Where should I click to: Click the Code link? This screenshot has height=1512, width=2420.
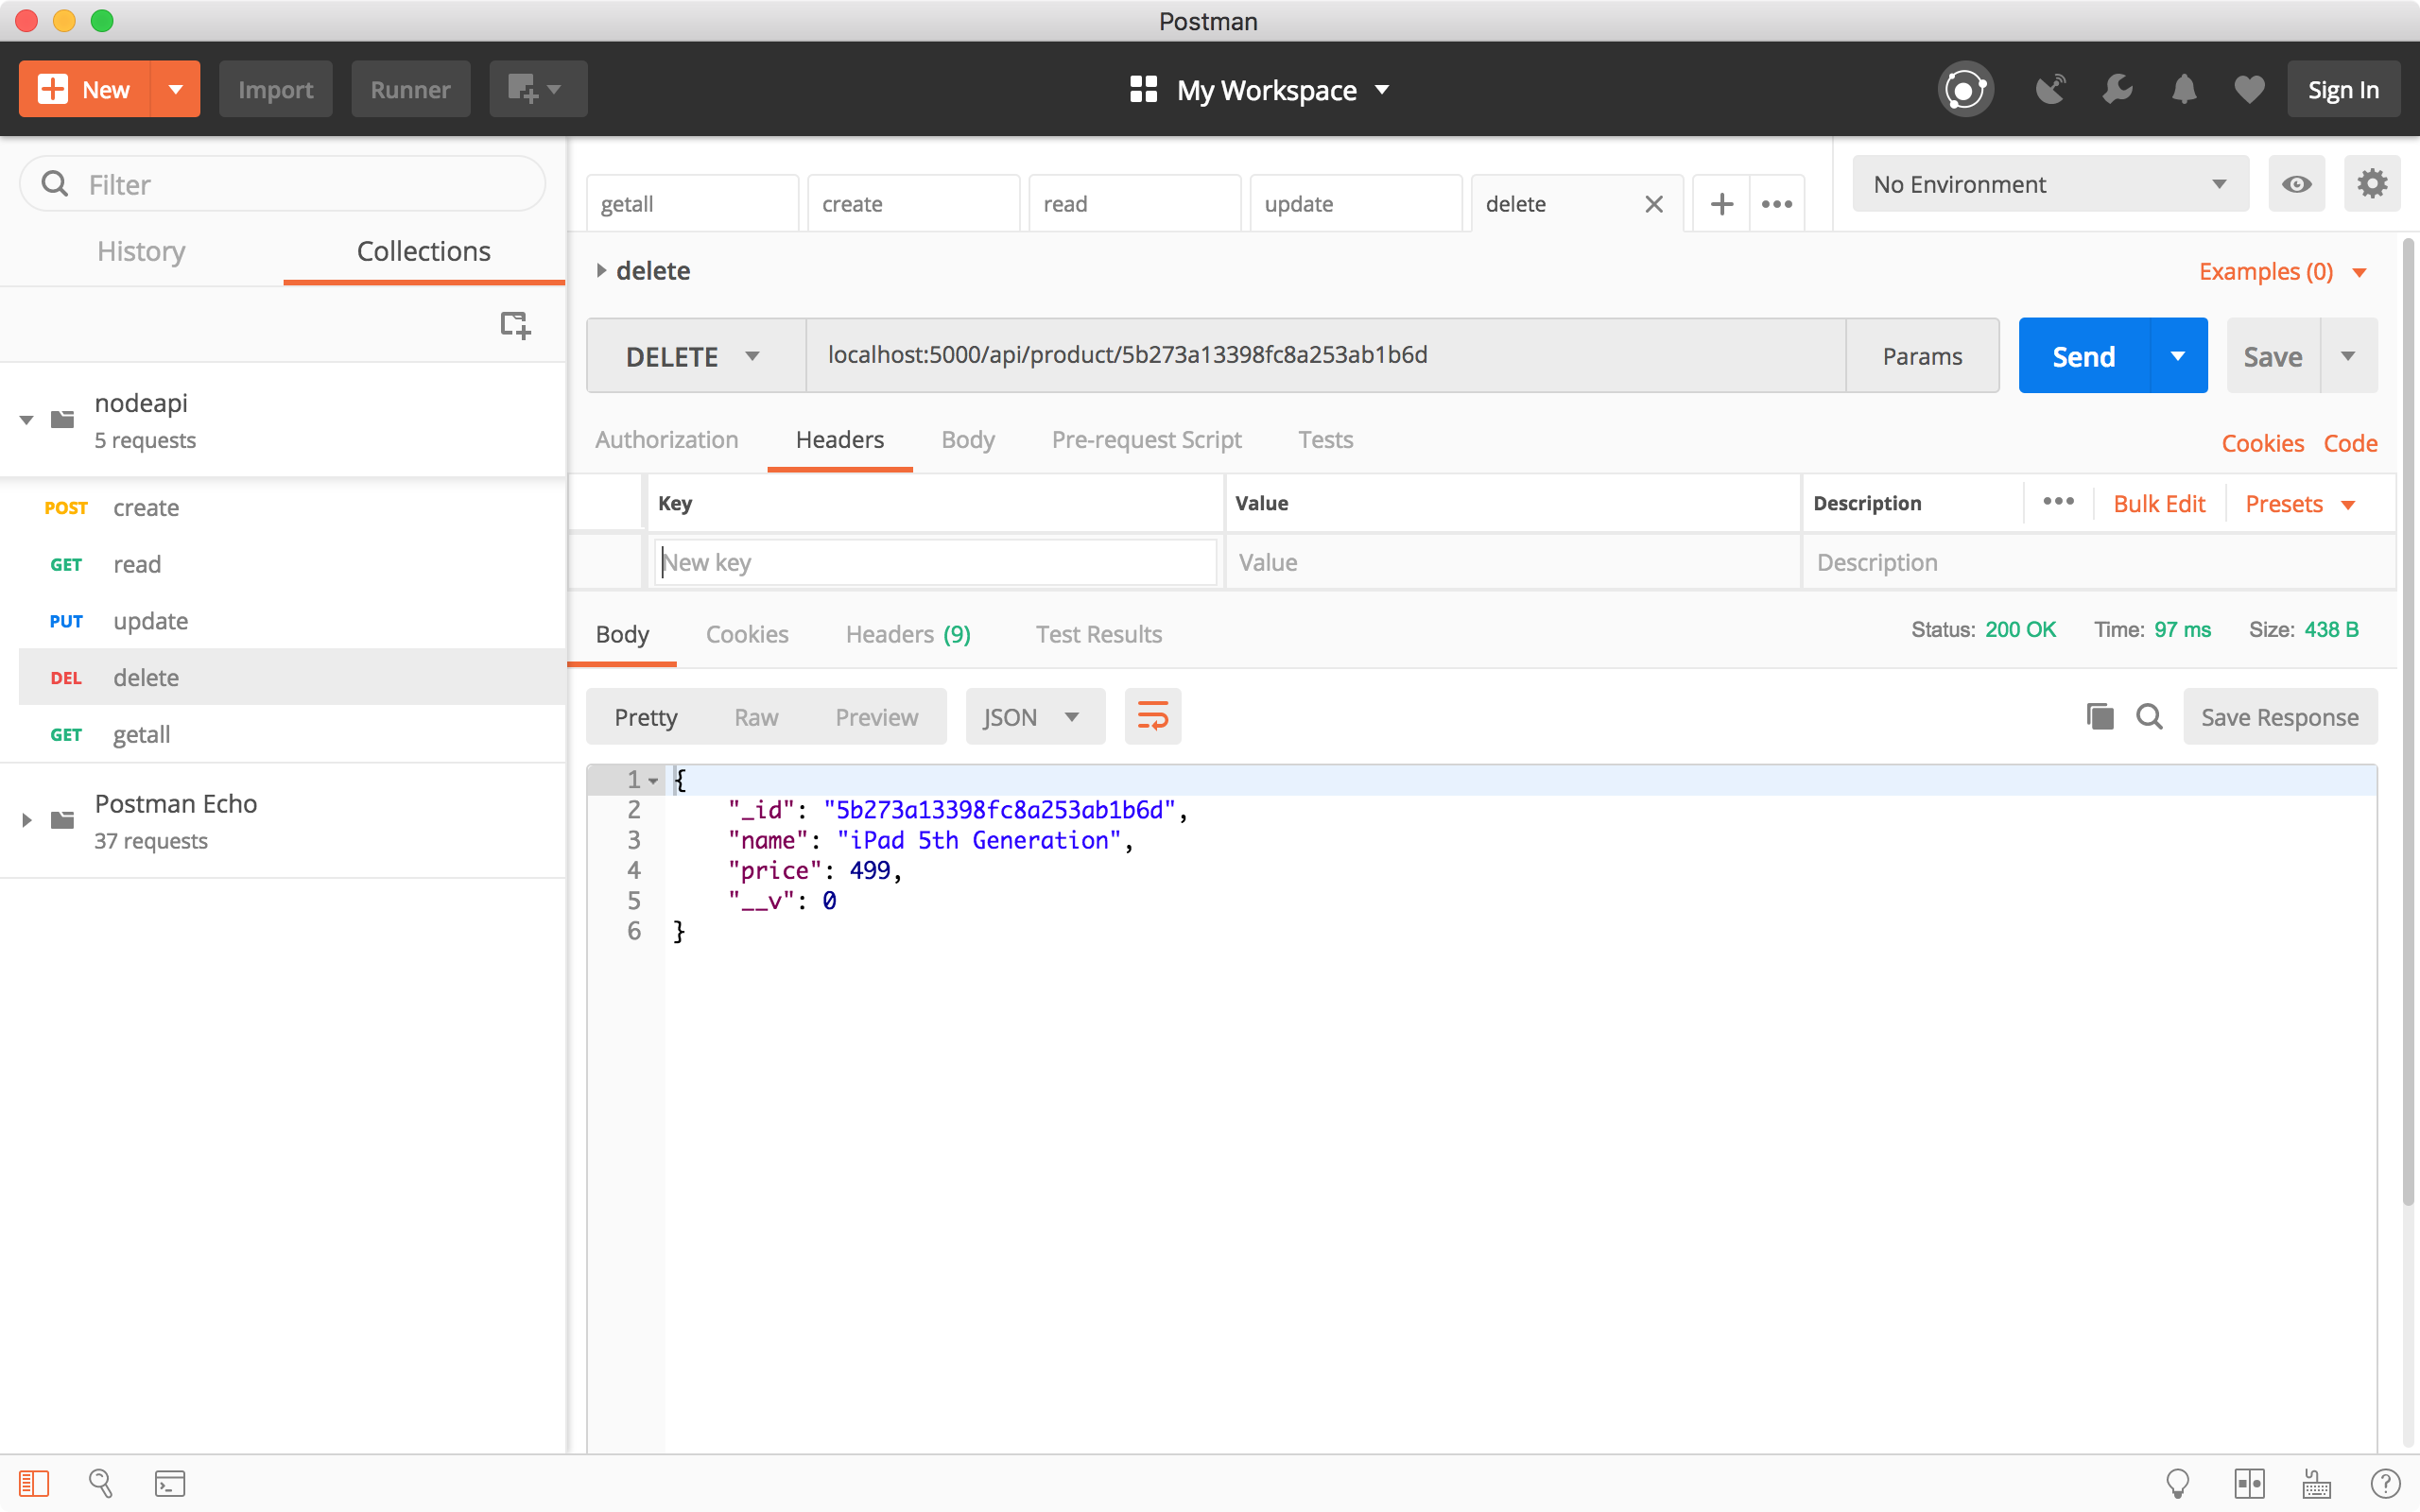click(2350, 443)
